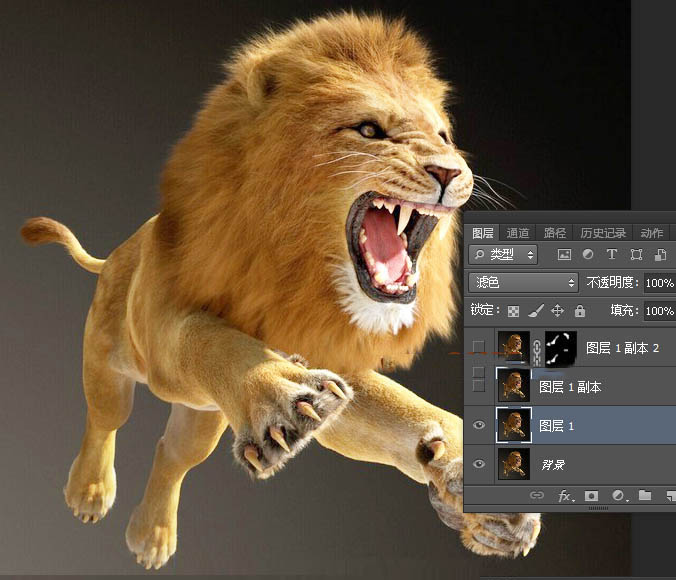Click the 不透明度 opacity label

click(610, 282)
